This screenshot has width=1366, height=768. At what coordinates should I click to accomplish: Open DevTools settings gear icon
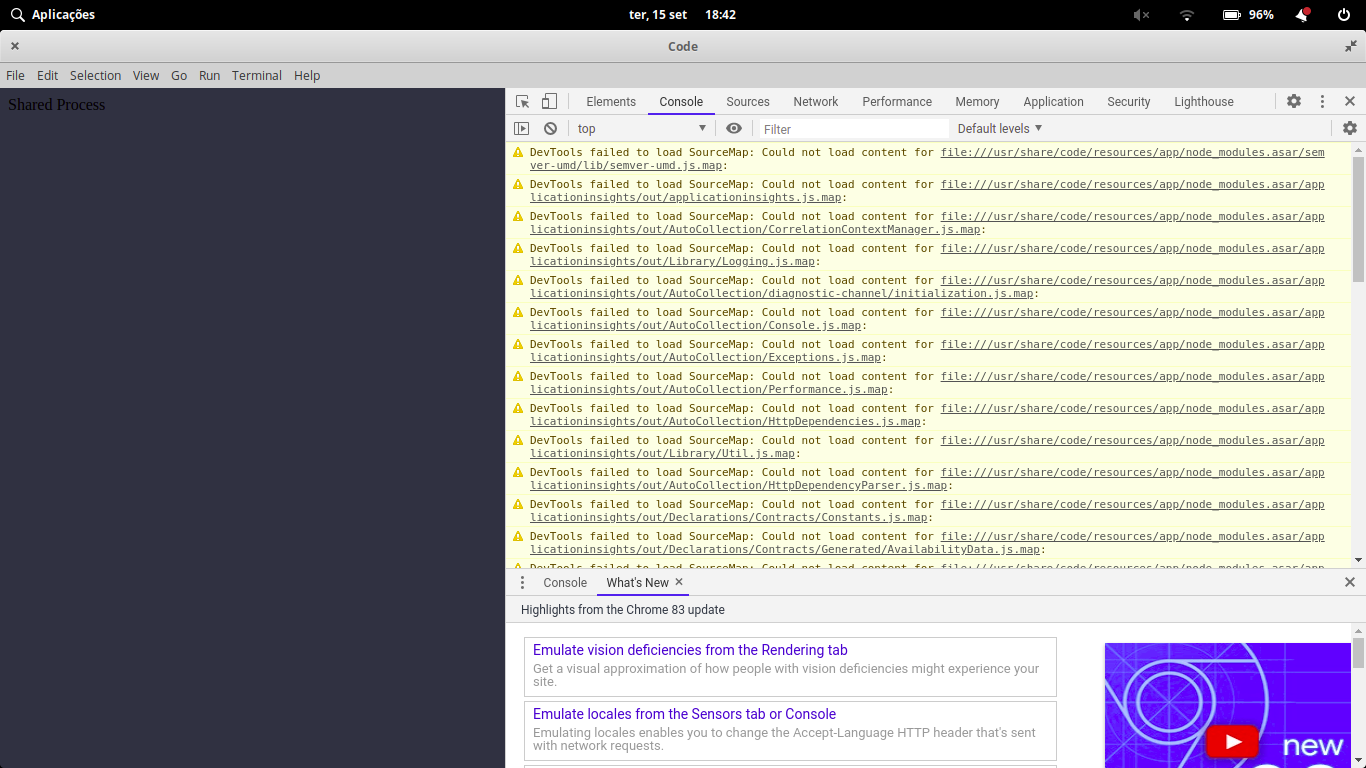(1294, 101)
